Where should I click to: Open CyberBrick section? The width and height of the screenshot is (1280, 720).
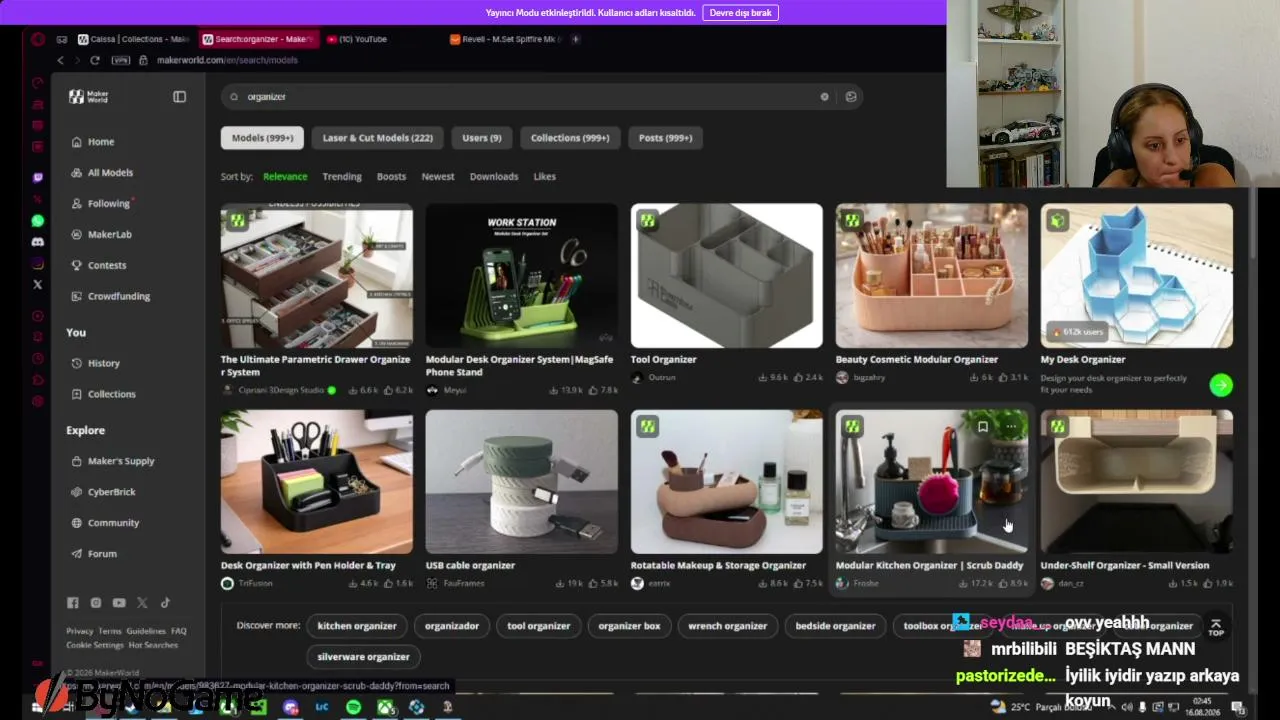(x=103, y=493)
